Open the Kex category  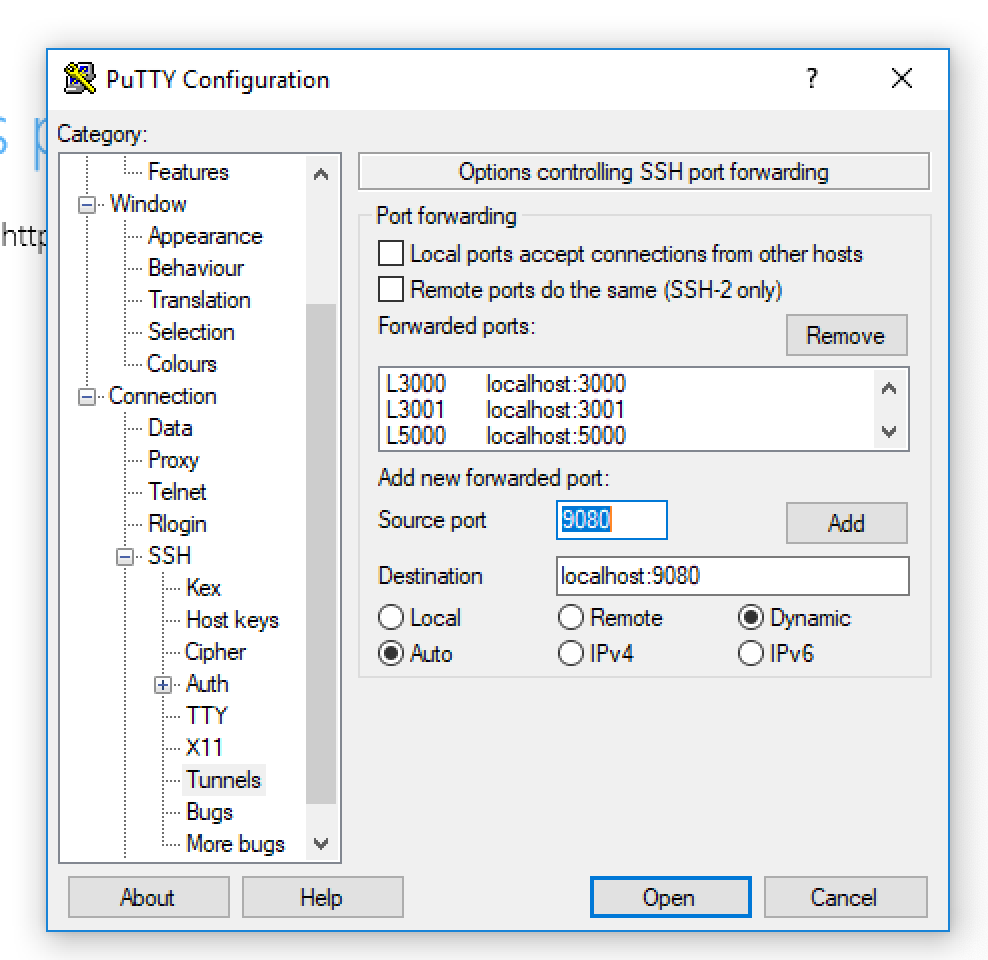click(x=204, y=588)
